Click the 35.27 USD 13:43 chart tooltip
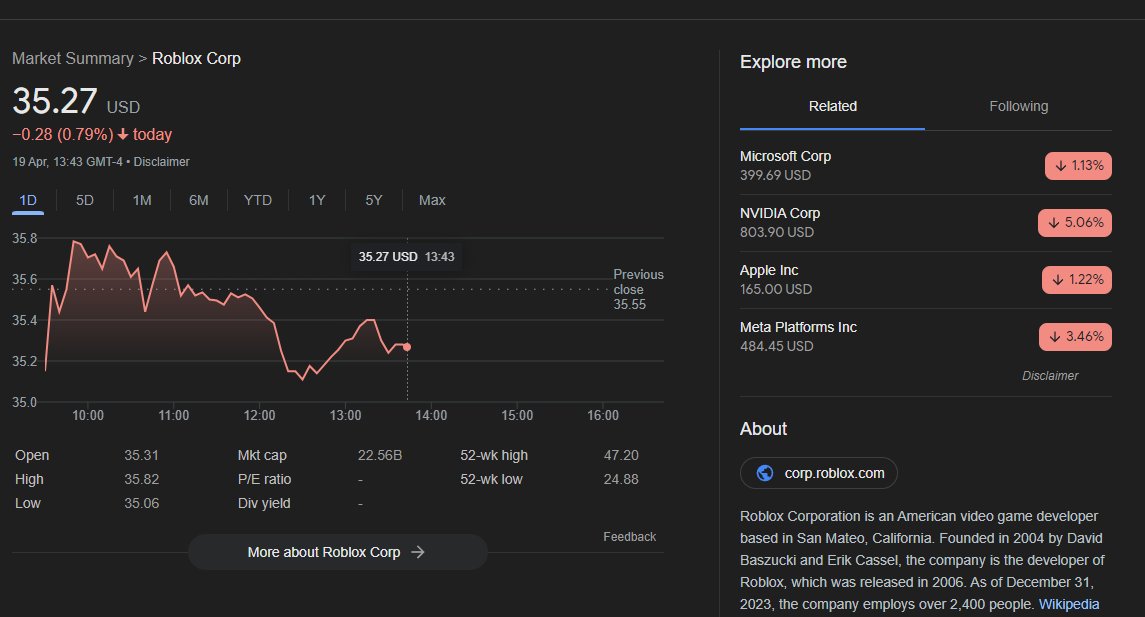The image size is (1145, 617). pyautogui.click(x=406, y=257)
